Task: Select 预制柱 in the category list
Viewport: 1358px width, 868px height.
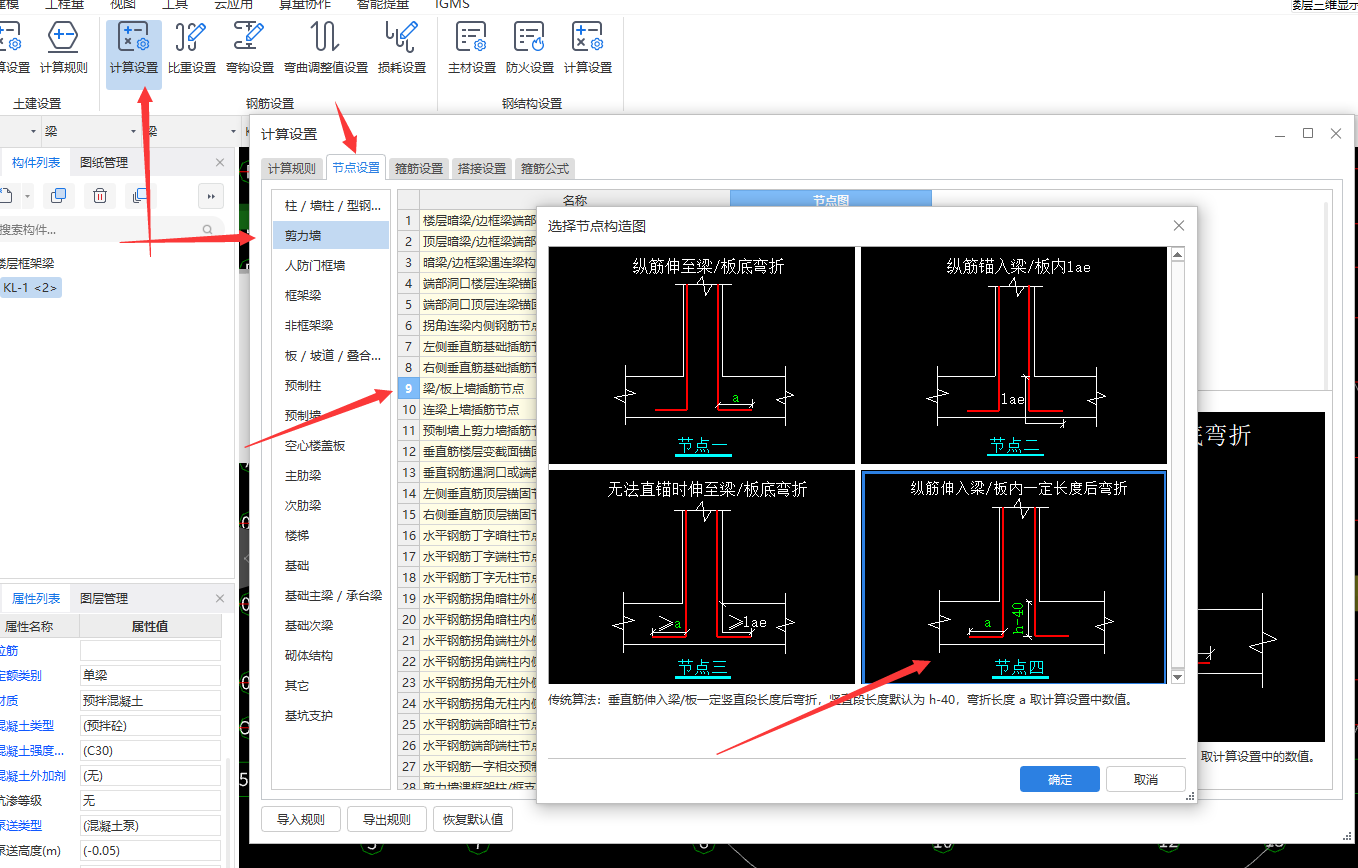Action: point(330,385)
